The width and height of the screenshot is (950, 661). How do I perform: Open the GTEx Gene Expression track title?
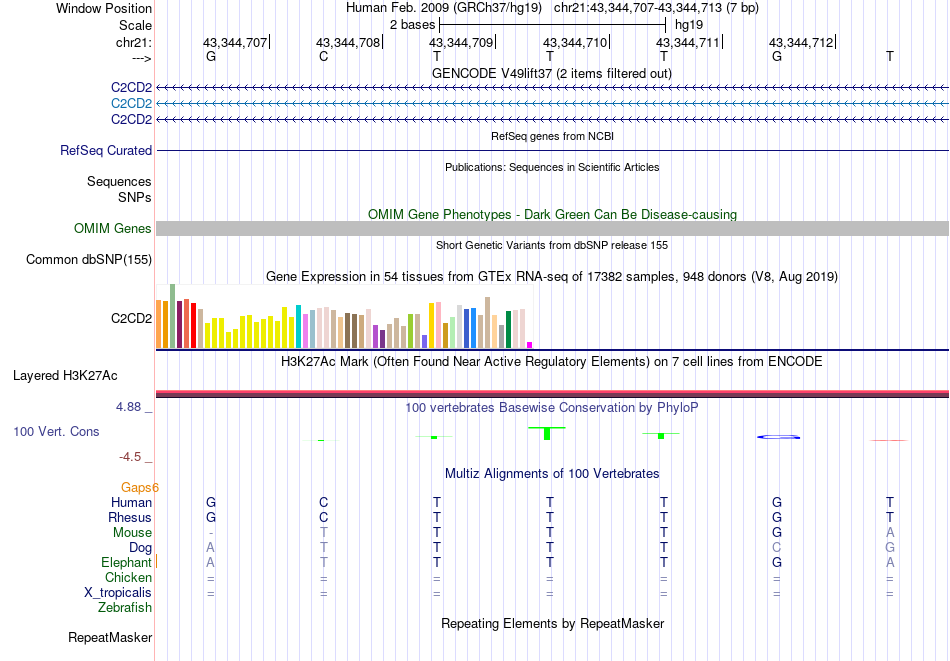pyautogui.click(x=552, y=276)
